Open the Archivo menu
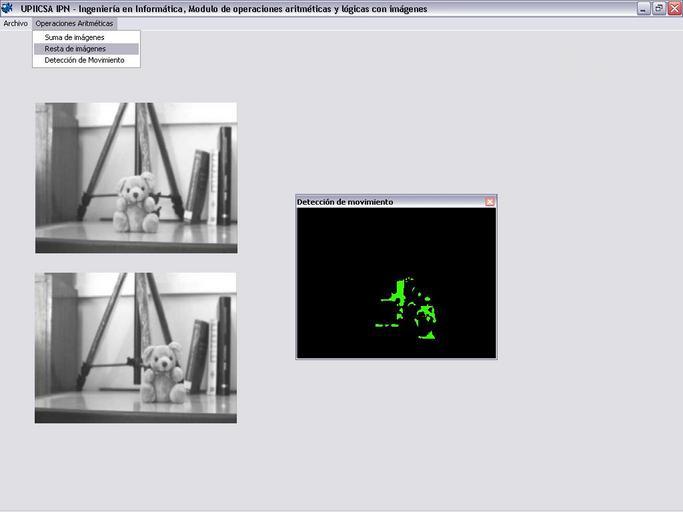 [15, 24]
